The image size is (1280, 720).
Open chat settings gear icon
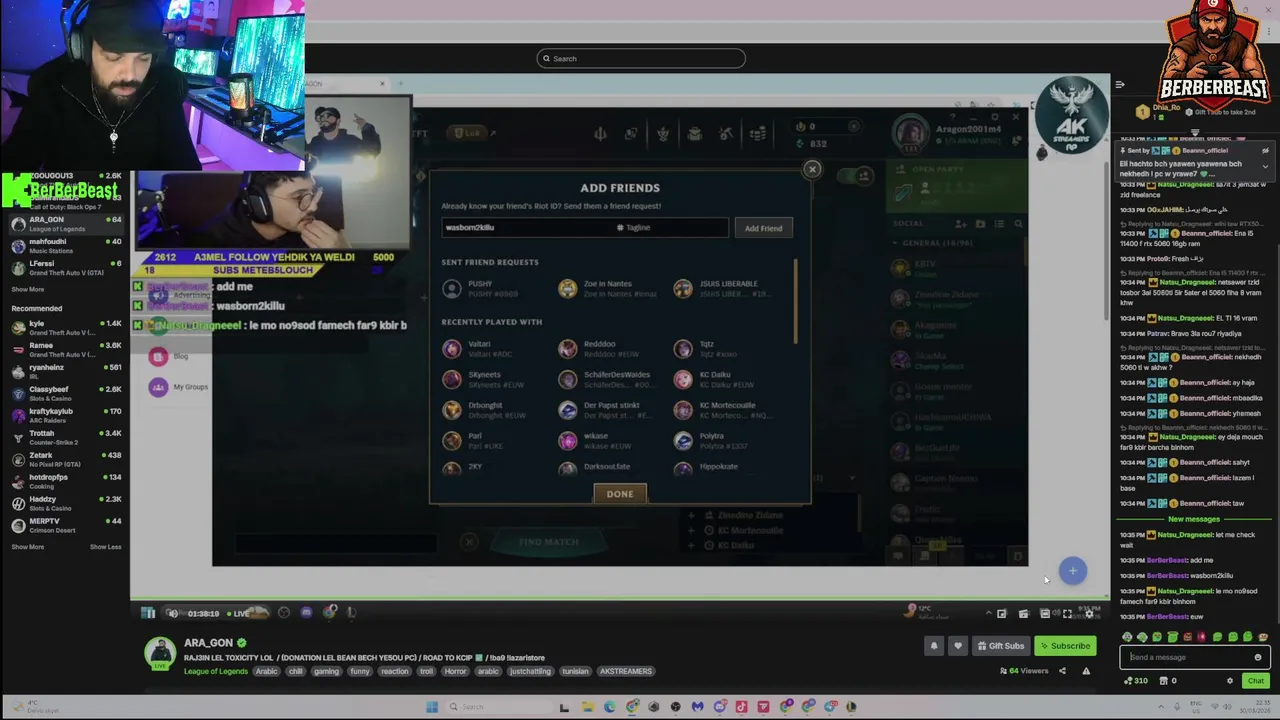coord(1230,681)
